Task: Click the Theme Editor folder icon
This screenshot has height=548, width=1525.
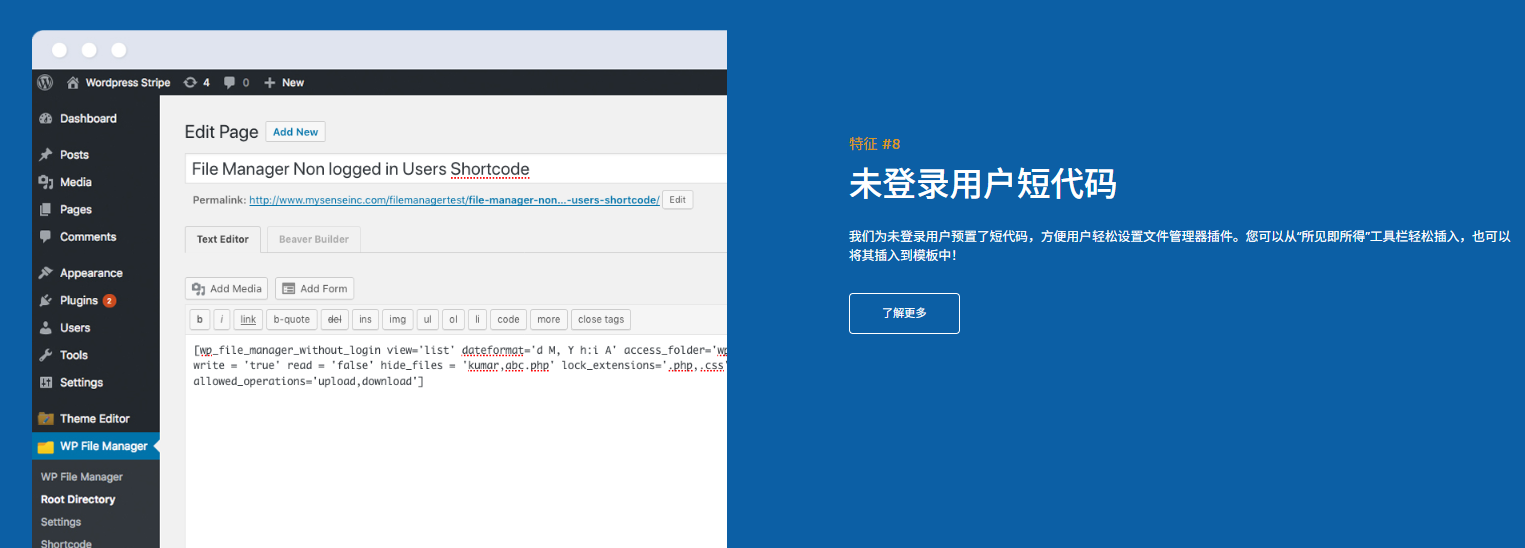Action: tap(45, 418)
